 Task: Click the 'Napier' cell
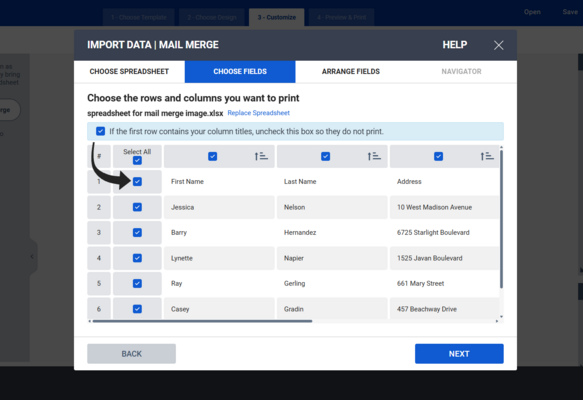[332, 258]
